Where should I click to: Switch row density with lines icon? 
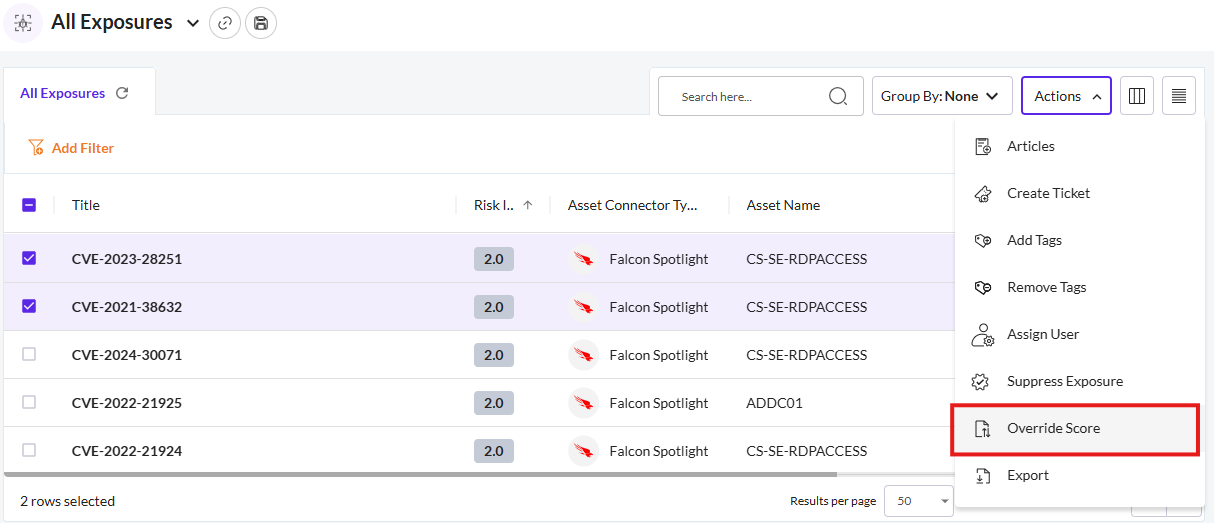(x=1179, y=96)
